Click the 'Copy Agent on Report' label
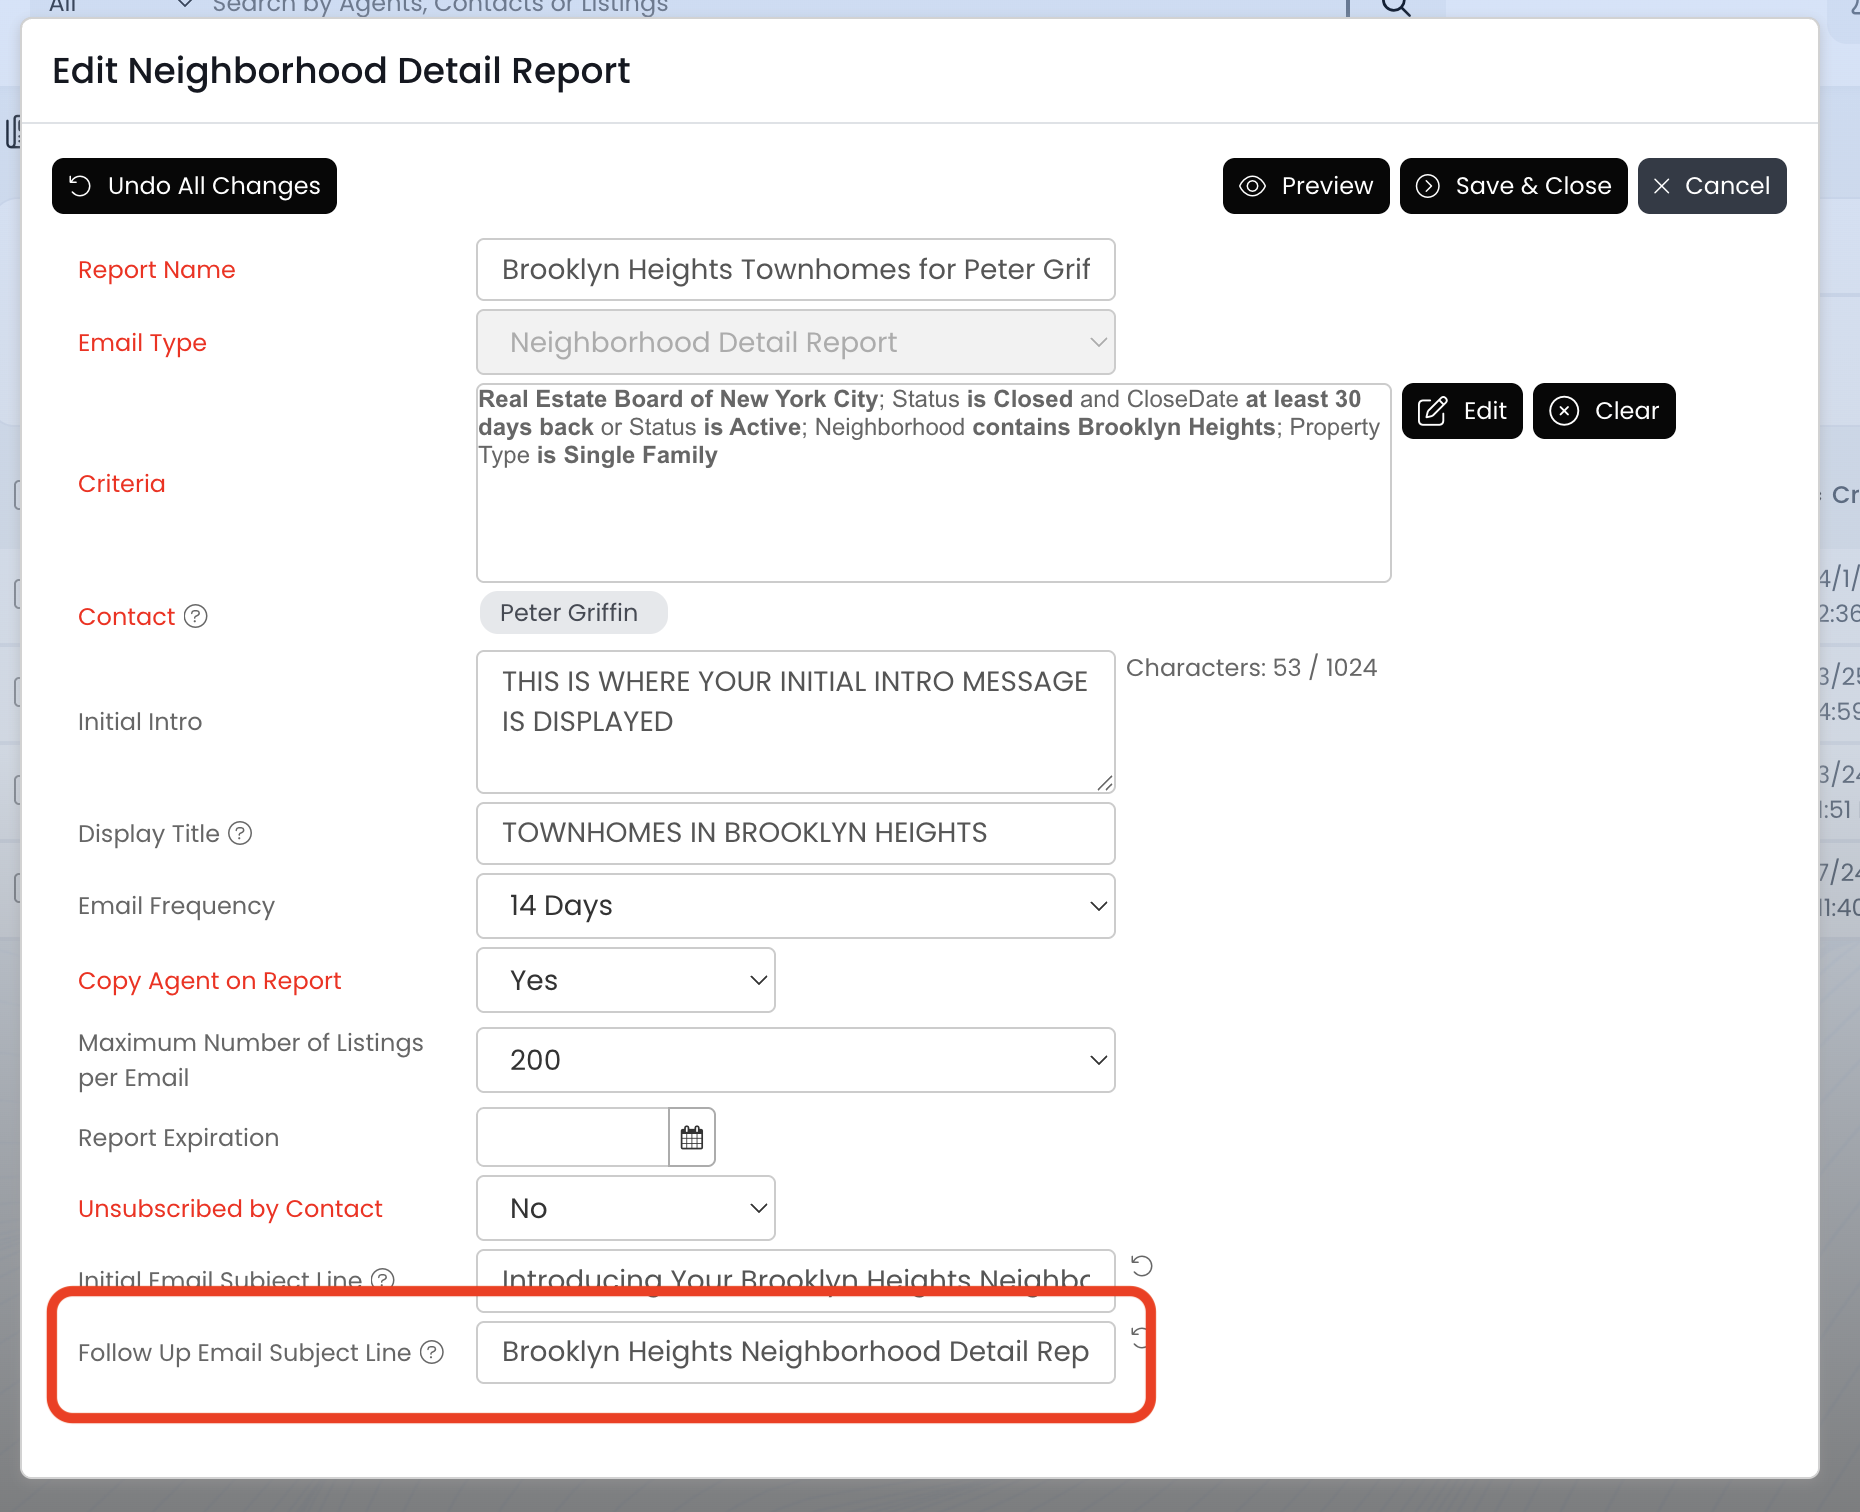 (210, 981)
